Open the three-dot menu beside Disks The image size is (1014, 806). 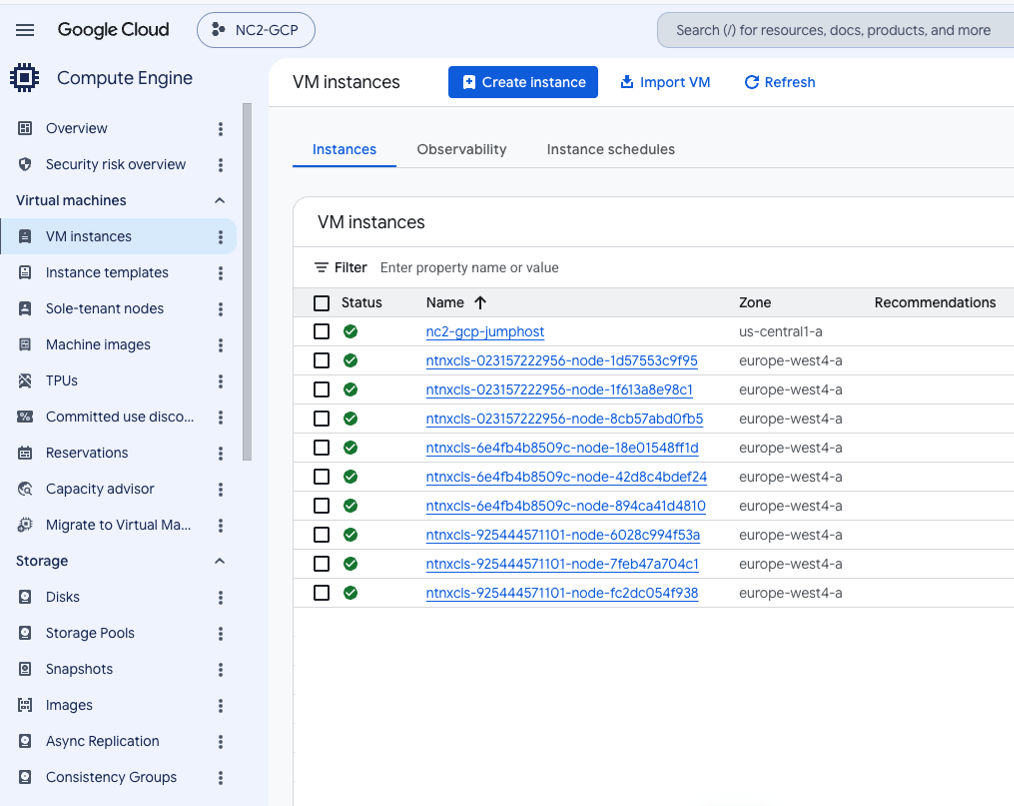click(x=221, y=597)
